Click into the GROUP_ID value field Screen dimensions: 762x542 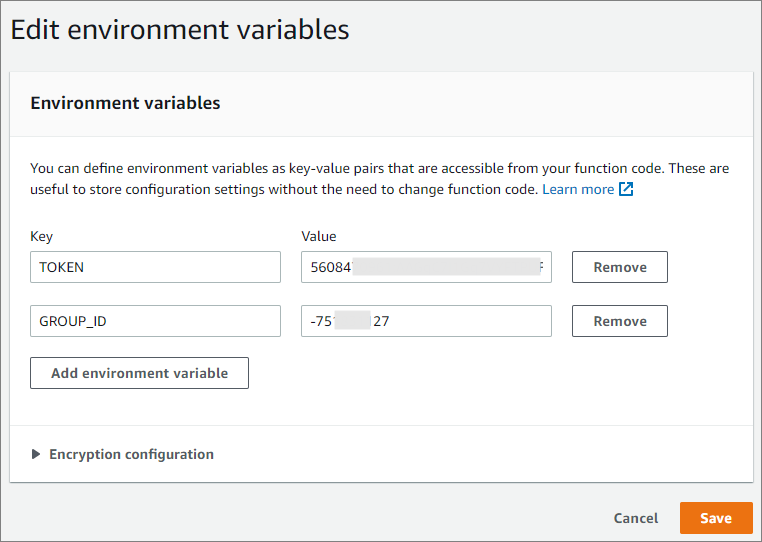tap(460, 321)
